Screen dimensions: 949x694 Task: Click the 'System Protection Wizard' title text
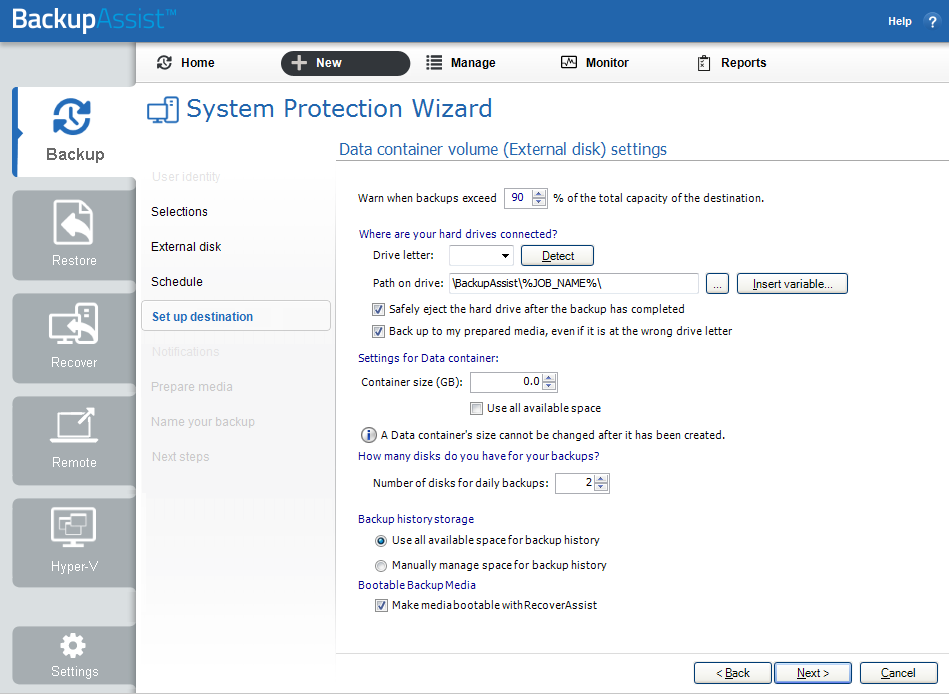(x=339, y=109)
